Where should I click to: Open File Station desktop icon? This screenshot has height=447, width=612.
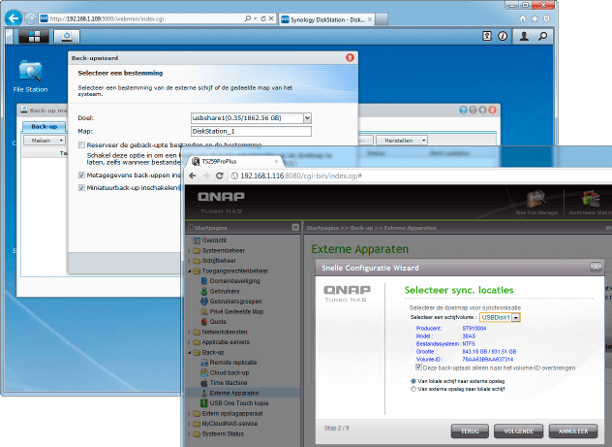30,77
